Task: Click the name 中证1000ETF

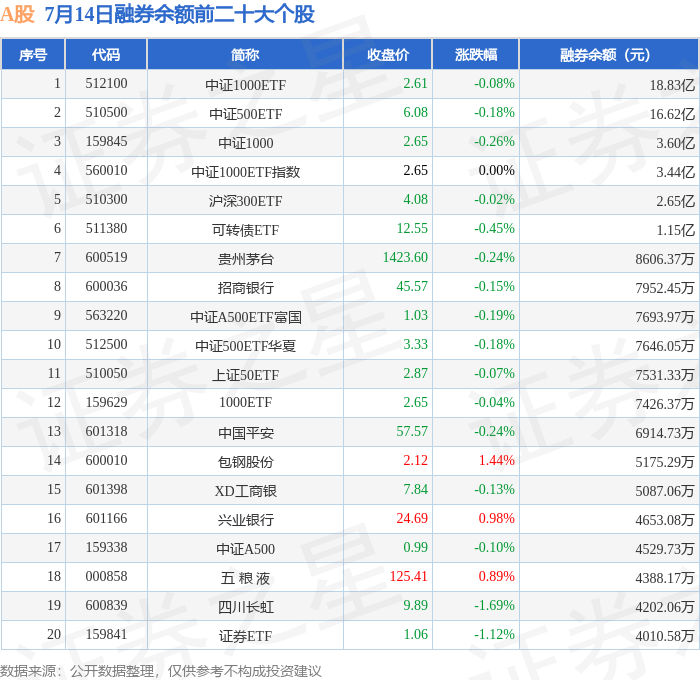Action: click(x=246, y=85)
